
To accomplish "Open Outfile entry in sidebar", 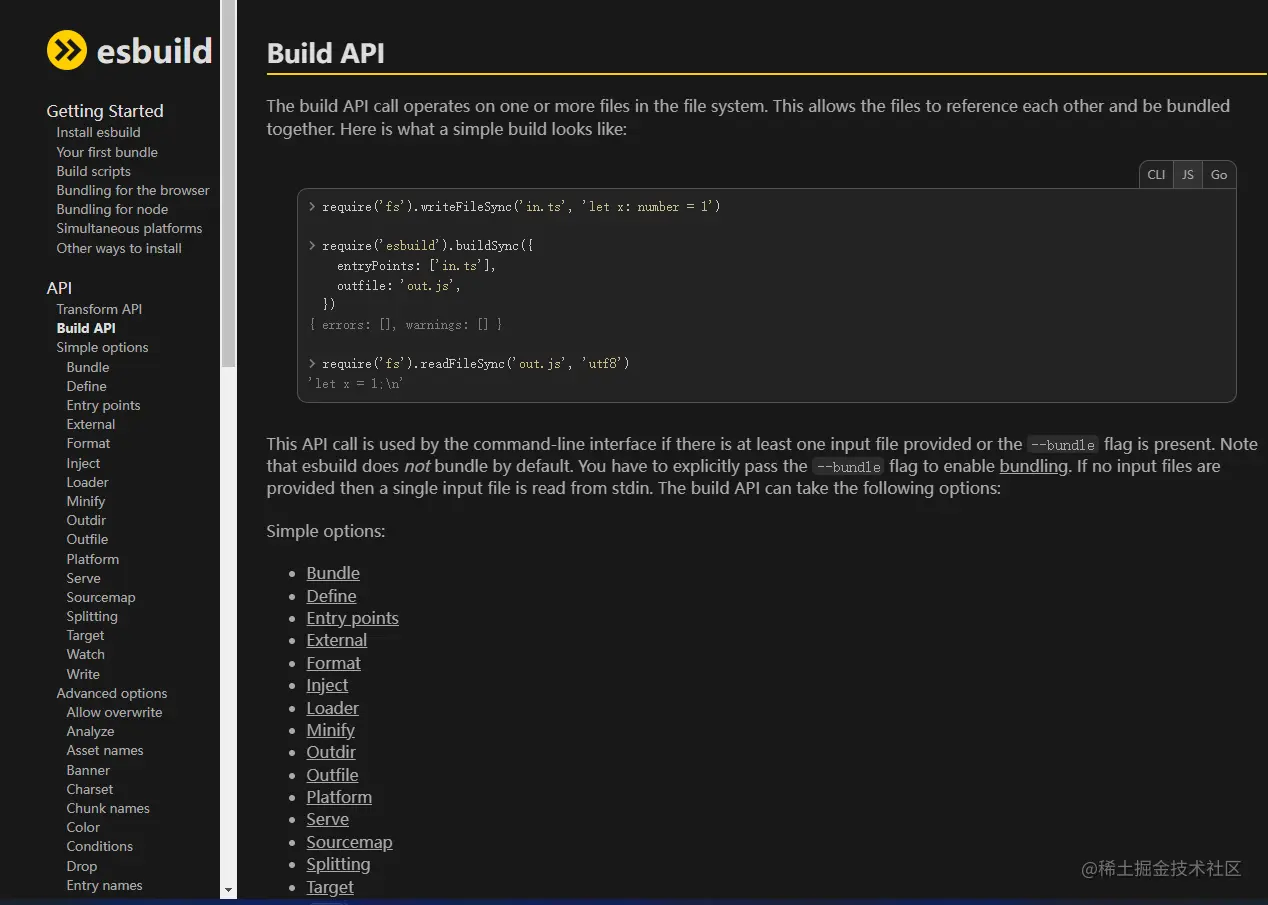I will (87, 539).
